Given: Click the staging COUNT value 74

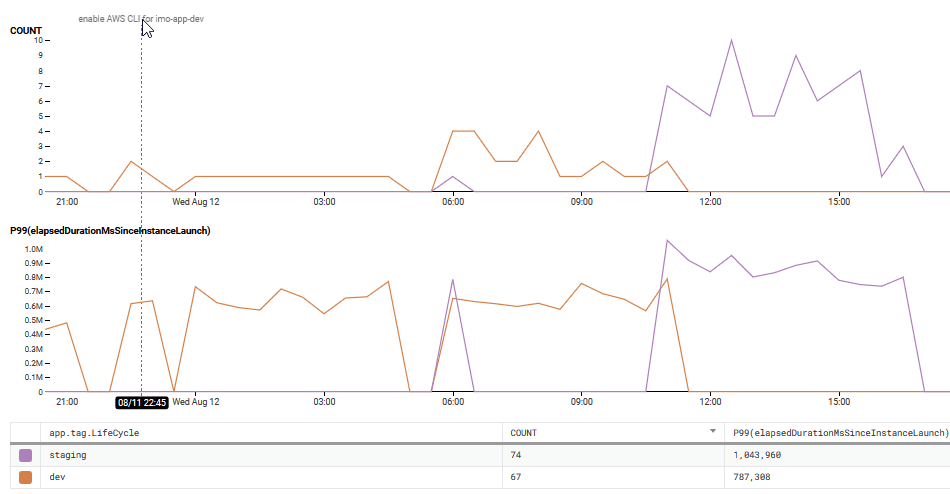Looking at the screenshot, I should click(x=517, y=455).
